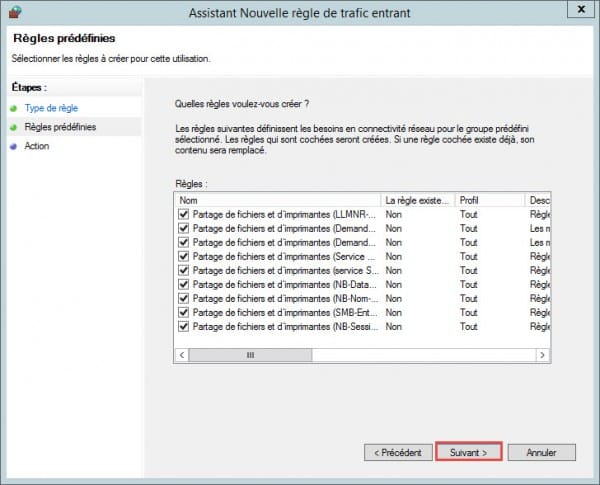Click the green bullet beside Règles prédéfinies
Screen dimensions: 600x485
click(13, 127)
